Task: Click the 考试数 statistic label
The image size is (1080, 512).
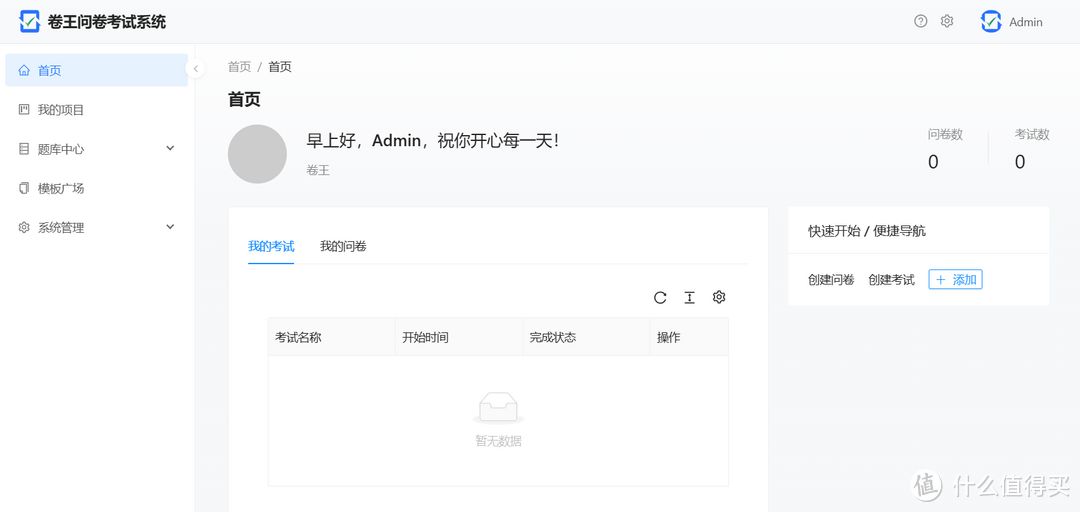Action: coord(1032,135)
